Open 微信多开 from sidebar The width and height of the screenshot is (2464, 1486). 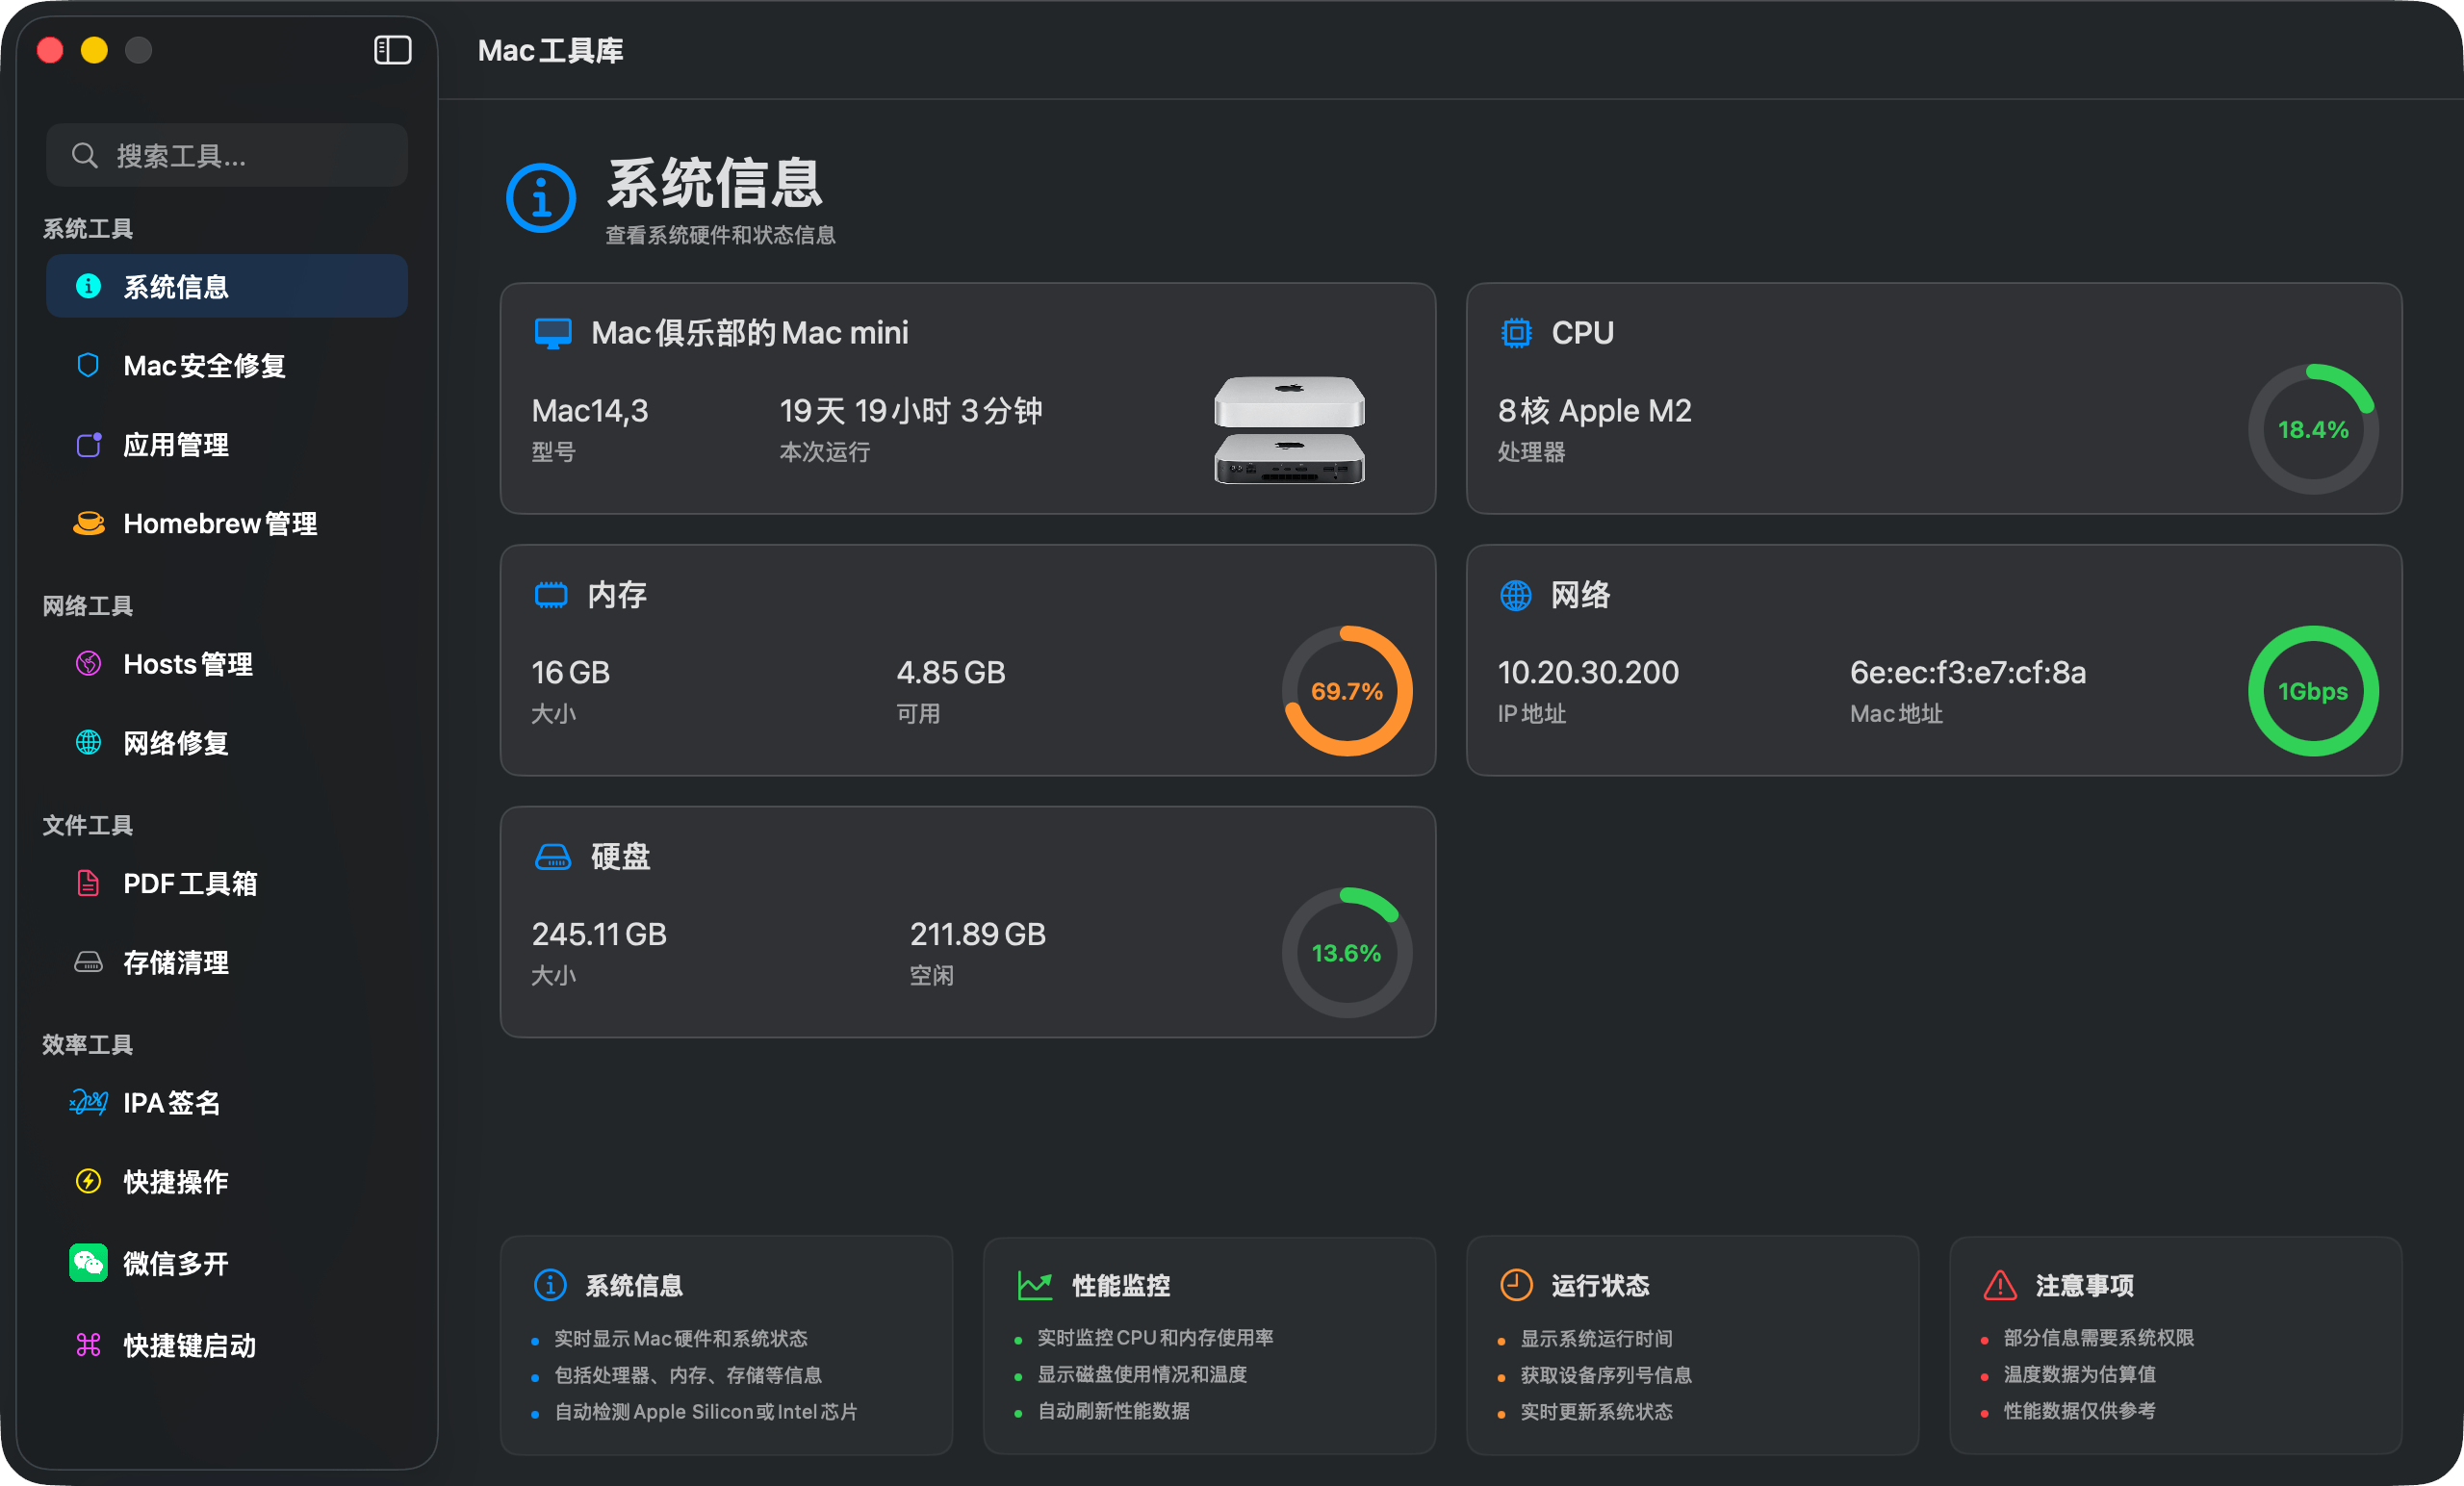(x=175, y=1263)
